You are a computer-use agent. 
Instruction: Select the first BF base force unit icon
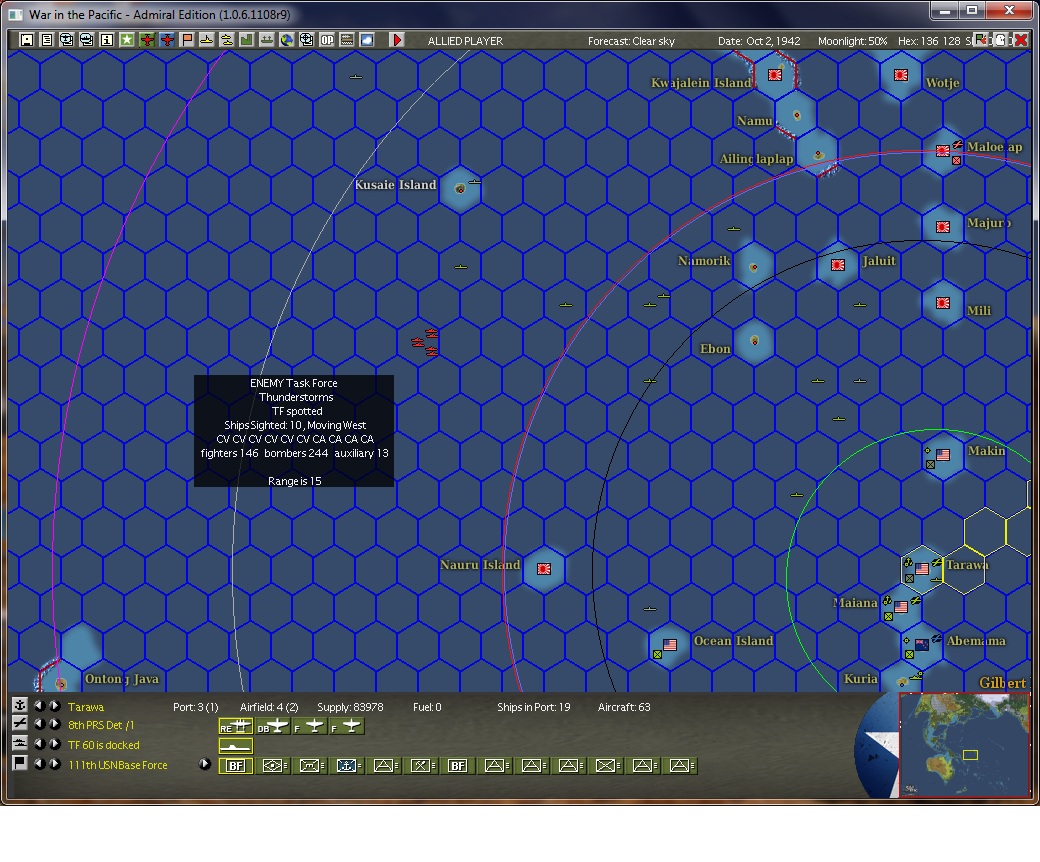pos(235,766)
